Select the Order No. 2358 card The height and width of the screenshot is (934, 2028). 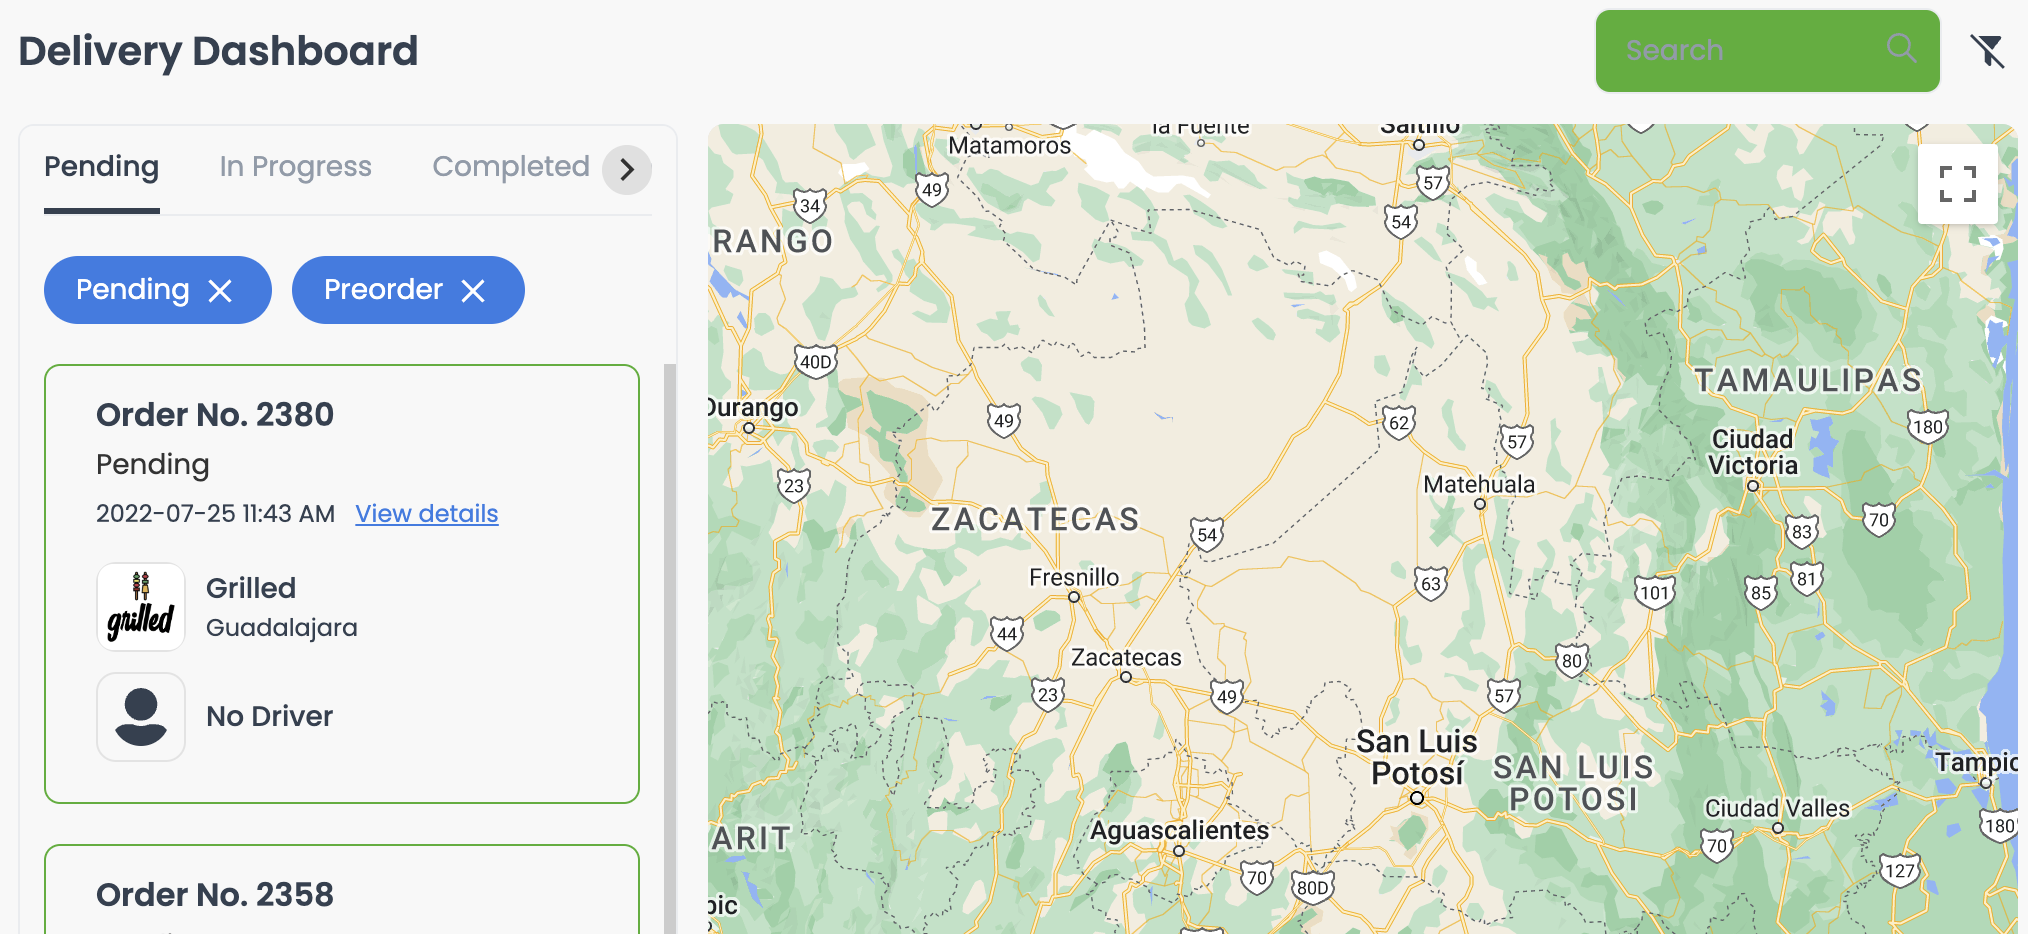(x=342, y=890)
